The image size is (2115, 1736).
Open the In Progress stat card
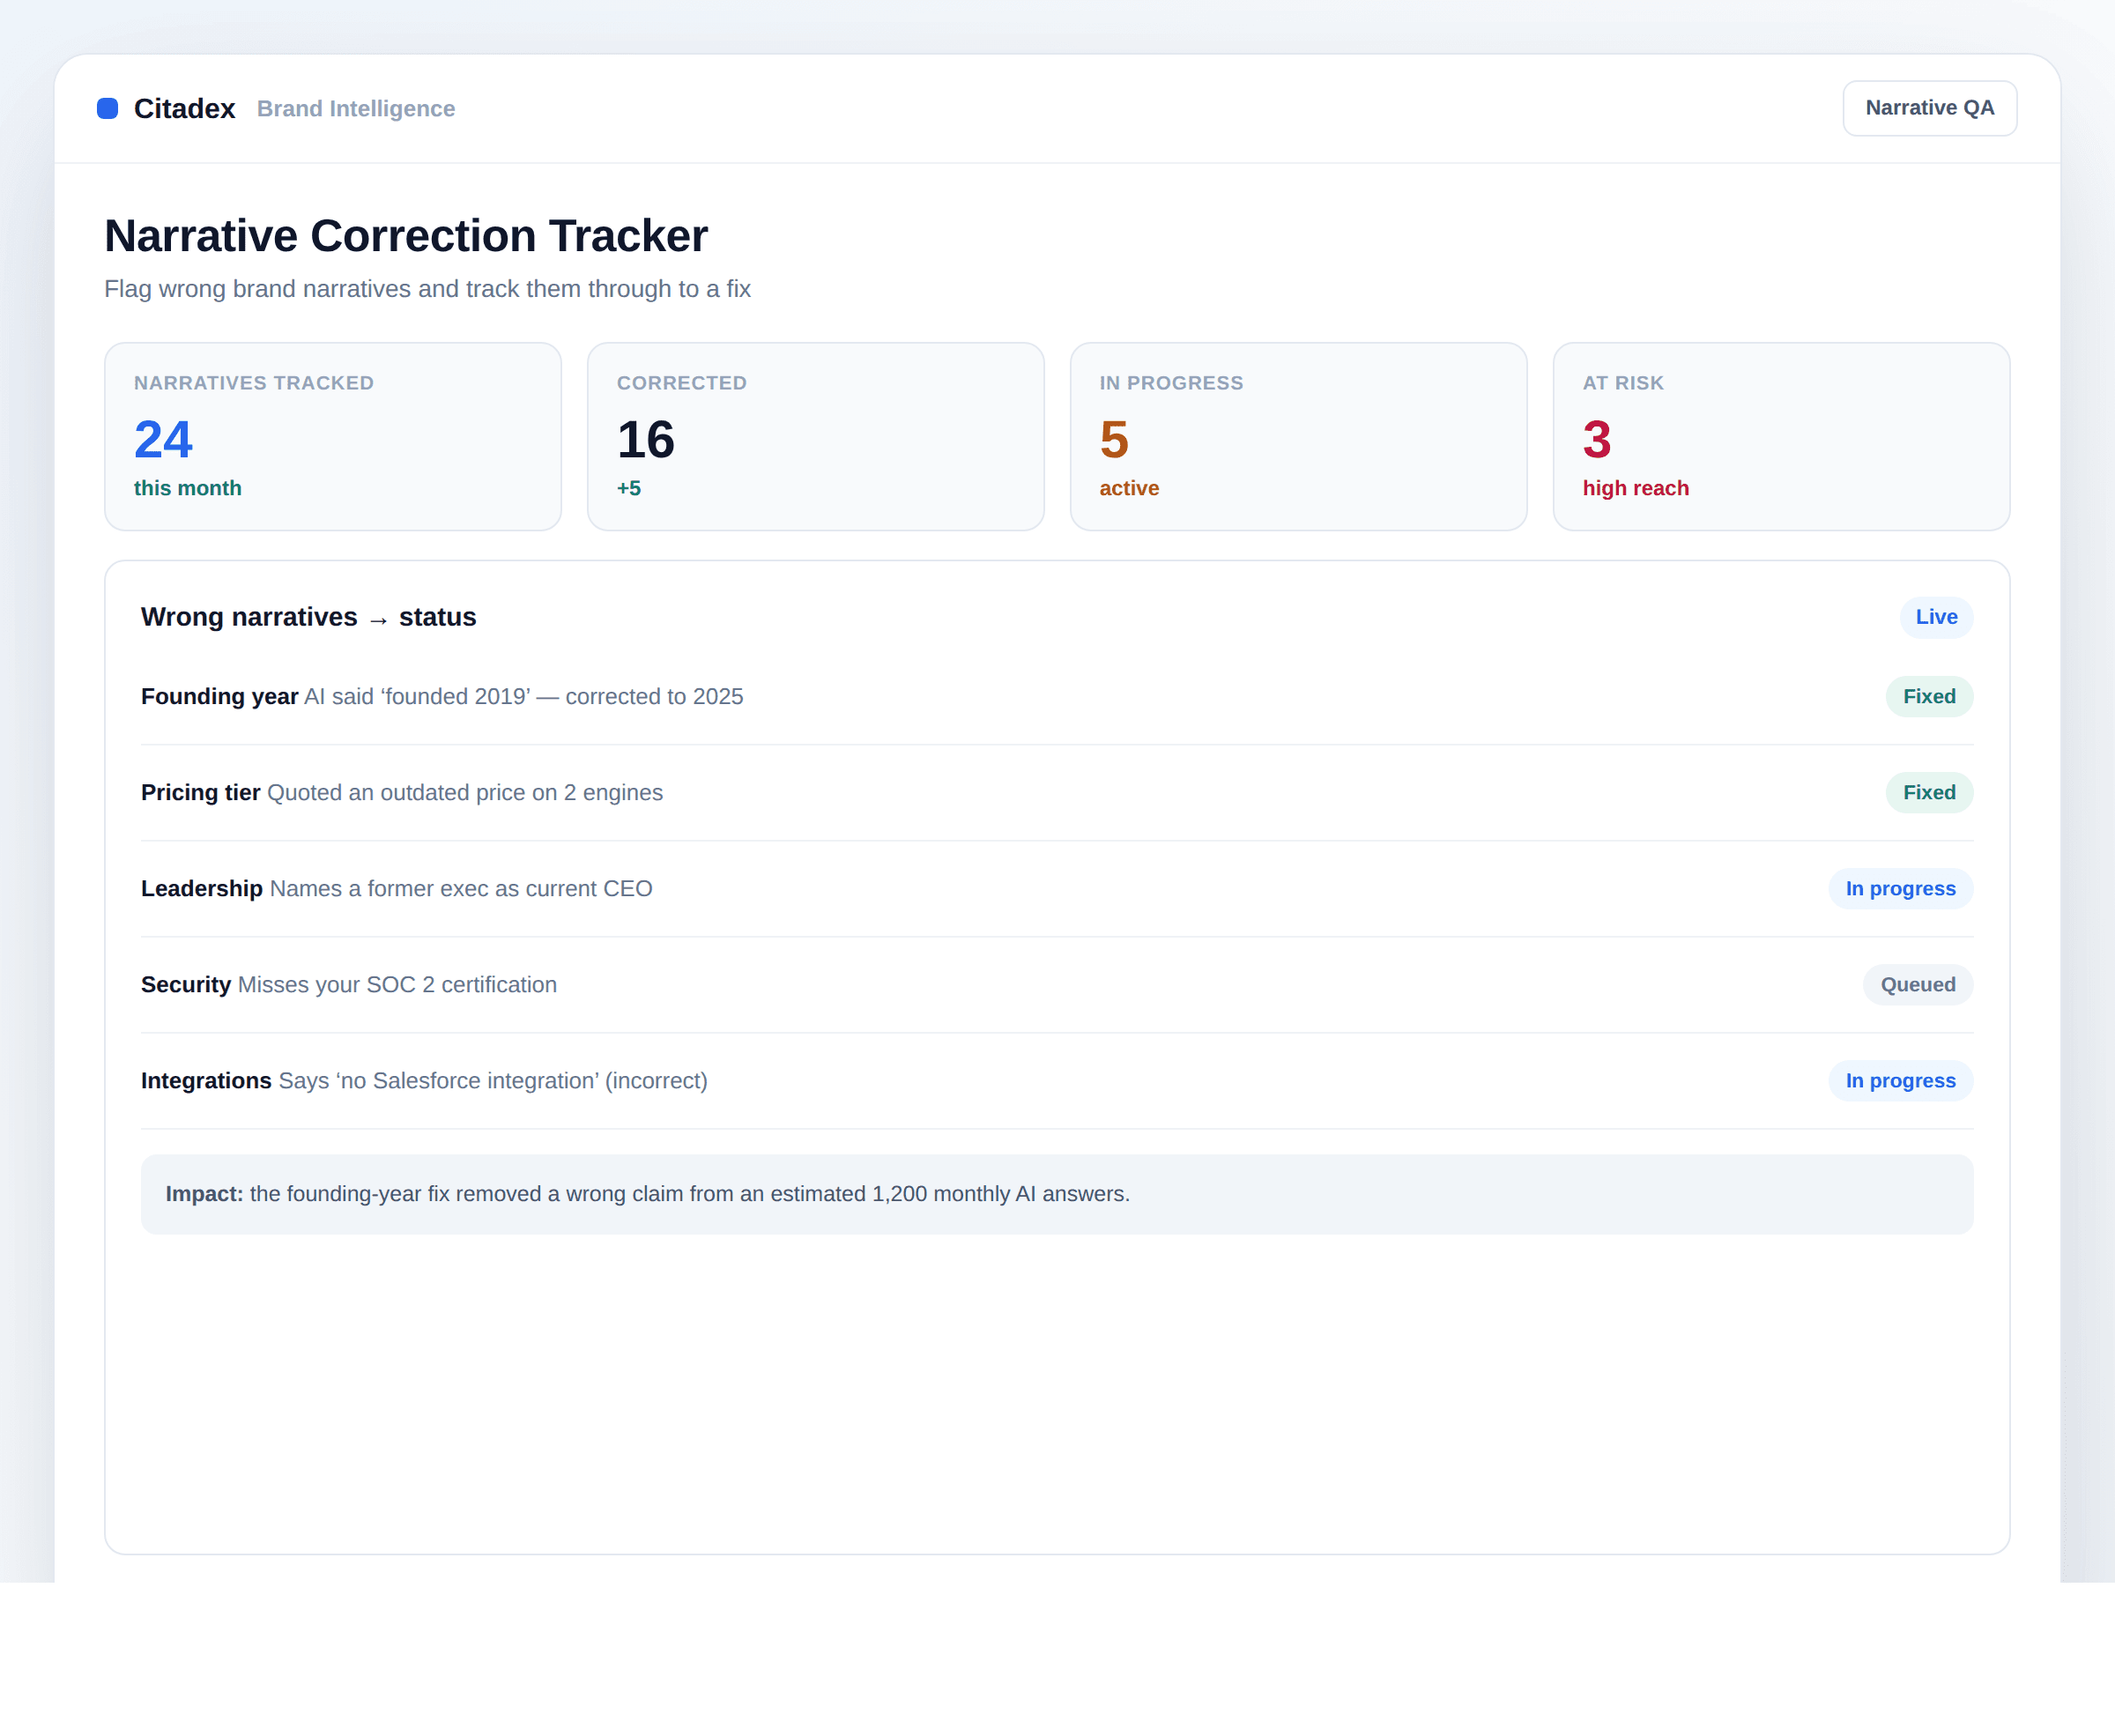point(1298,437)
